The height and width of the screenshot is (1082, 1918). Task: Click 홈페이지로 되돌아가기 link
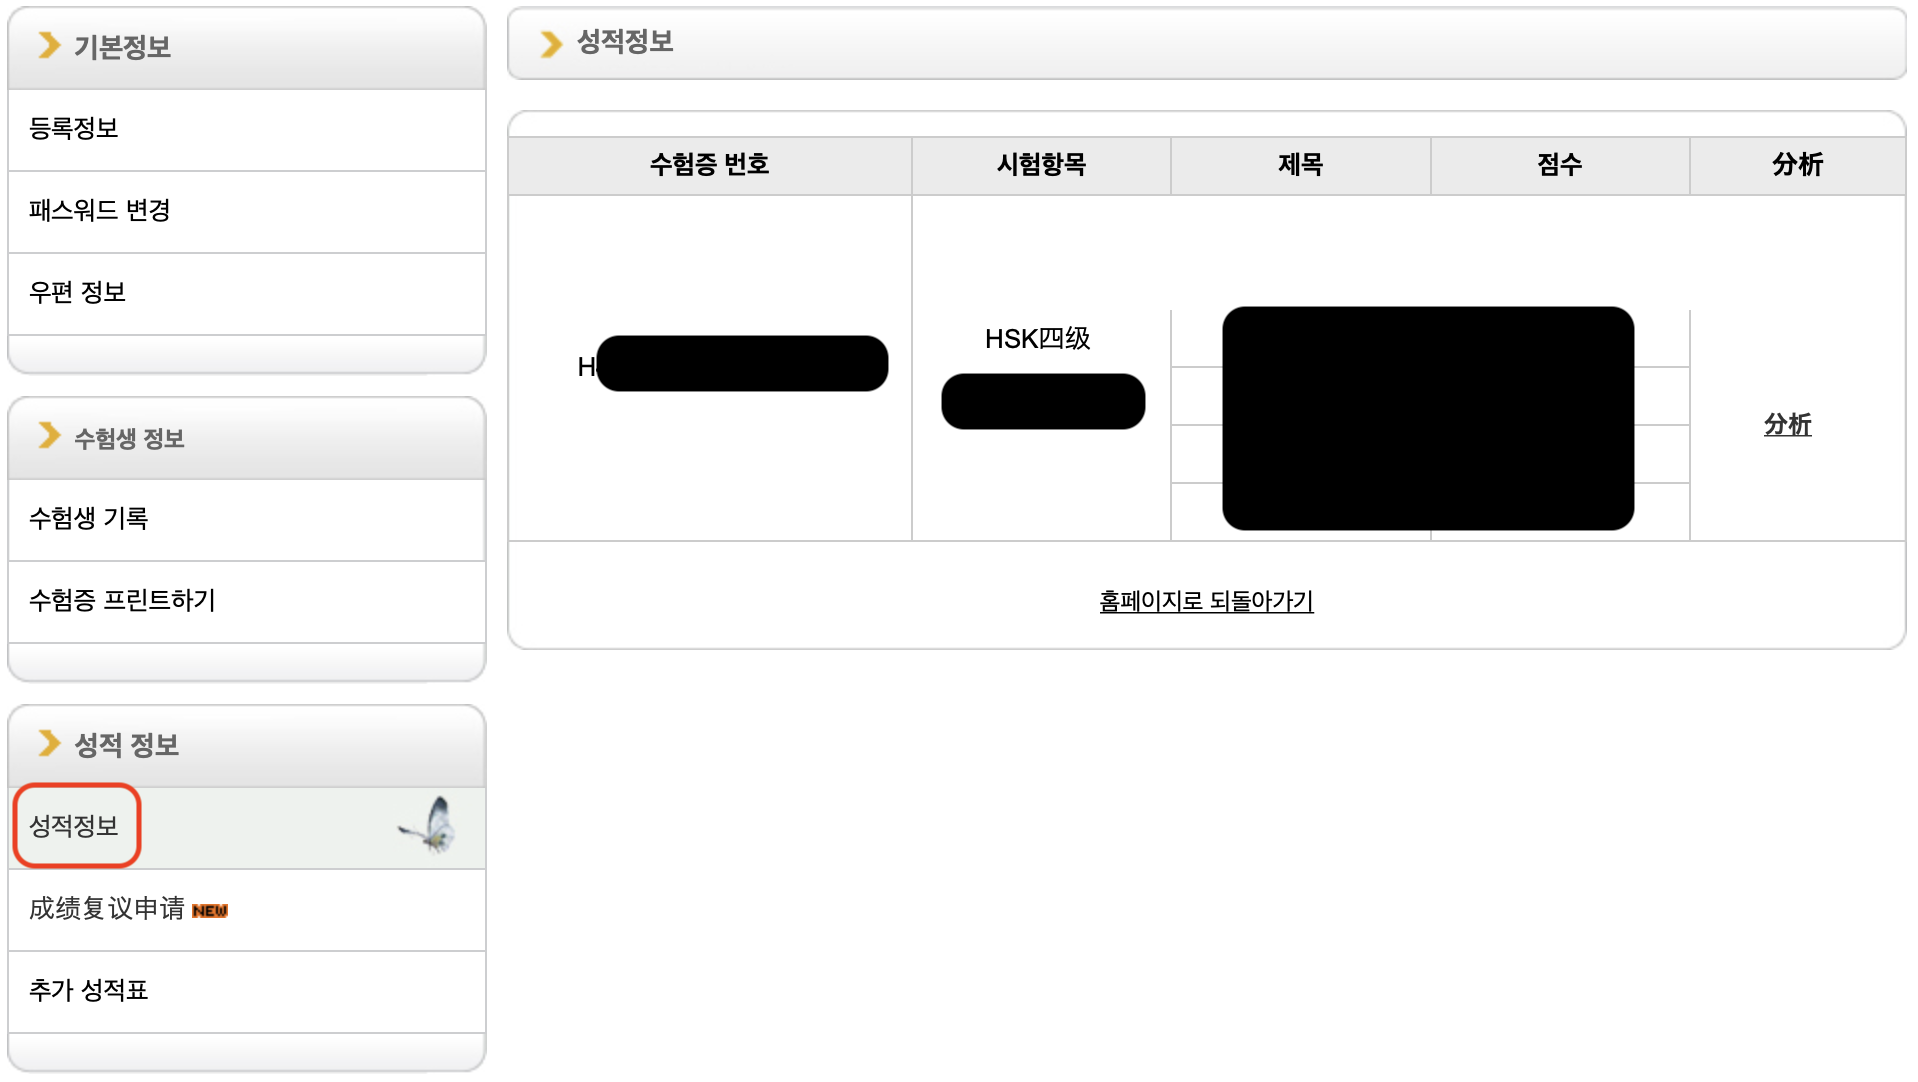tap(1206, 601)
